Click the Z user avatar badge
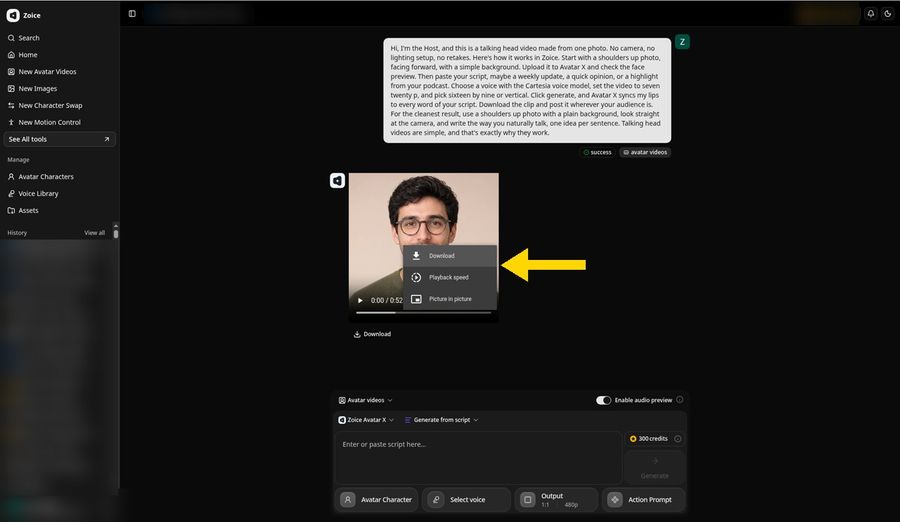 coord(682,41)
